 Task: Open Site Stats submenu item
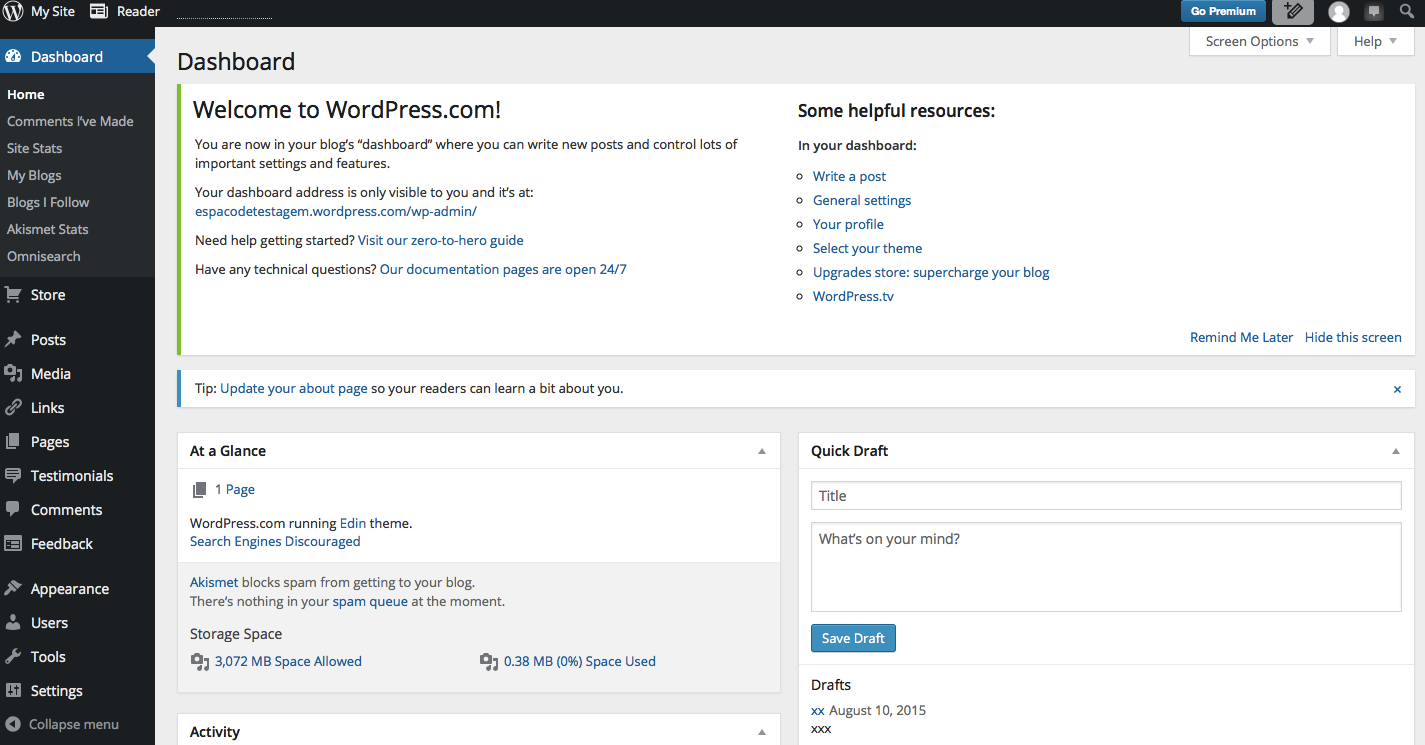(35, 148)
